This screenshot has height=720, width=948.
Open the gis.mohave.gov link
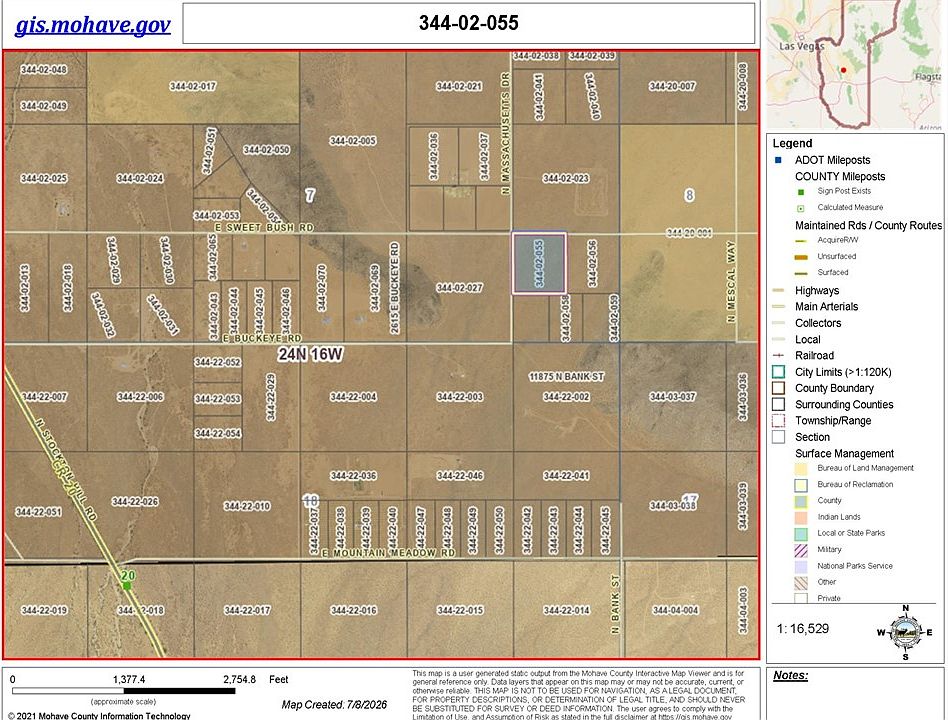click(93, 25)
